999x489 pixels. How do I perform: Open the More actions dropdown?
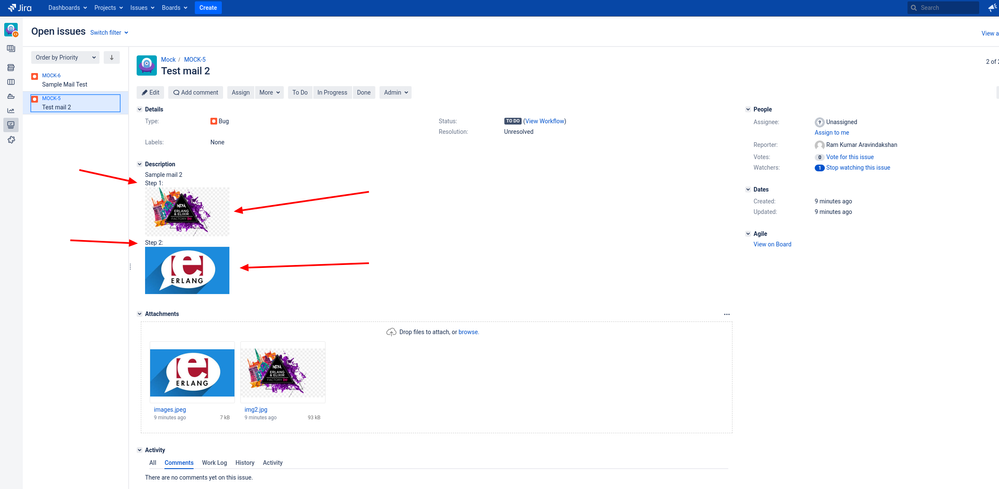[270, 92]
